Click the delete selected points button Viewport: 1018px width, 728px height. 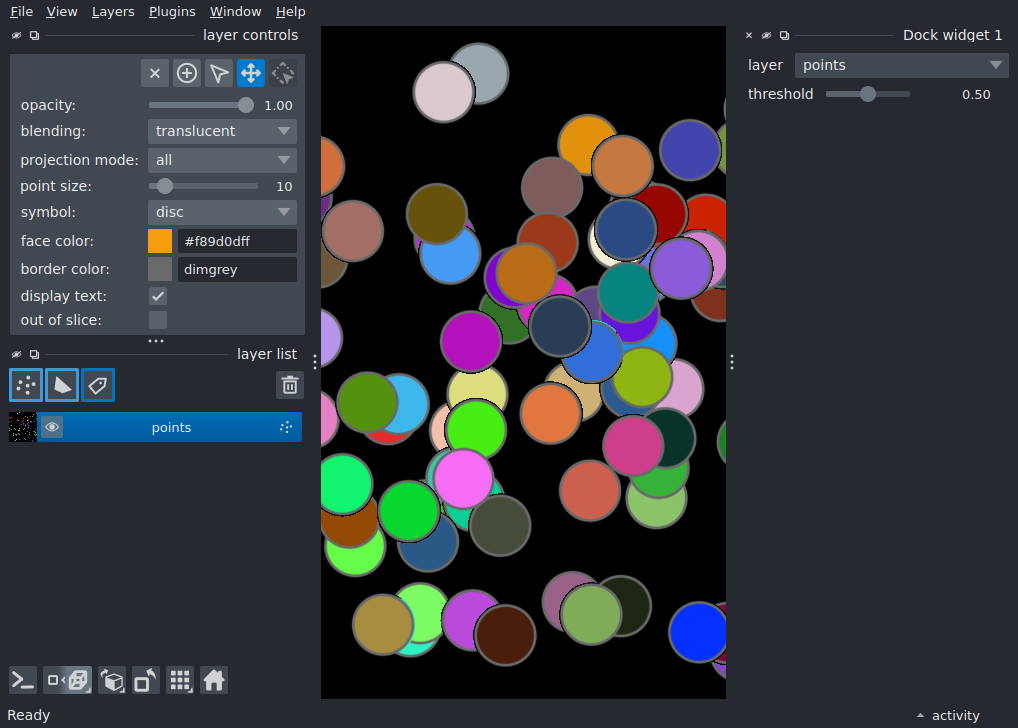pyautogui.click(x=155, y=73)
